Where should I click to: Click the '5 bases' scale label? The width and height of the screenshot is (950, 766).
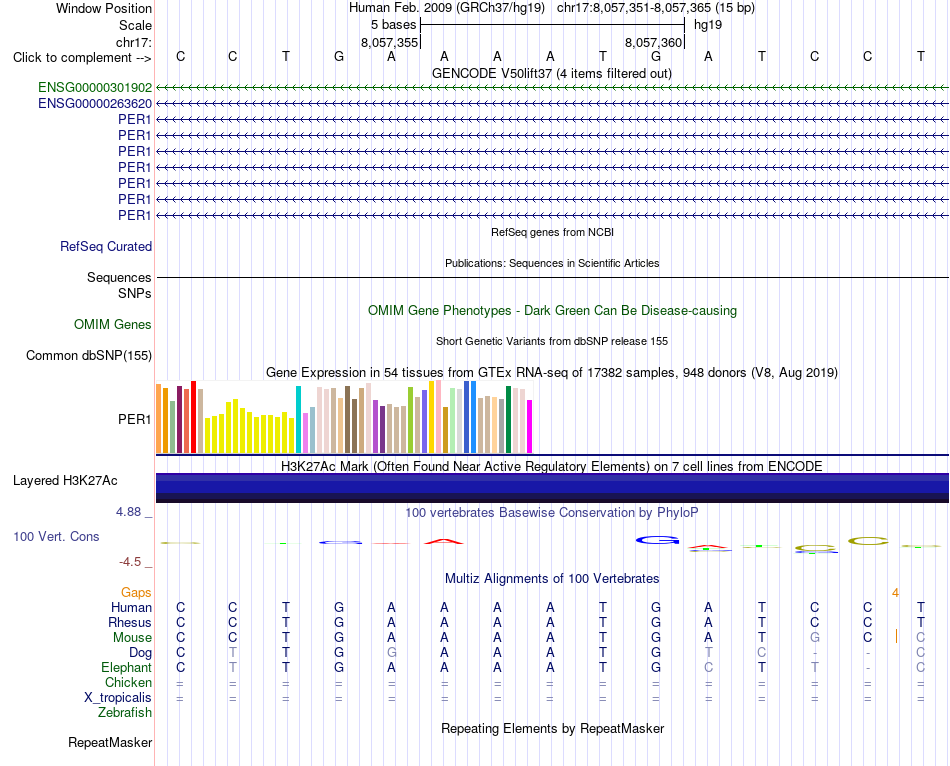pyautogui.click(x=394, y=25)
